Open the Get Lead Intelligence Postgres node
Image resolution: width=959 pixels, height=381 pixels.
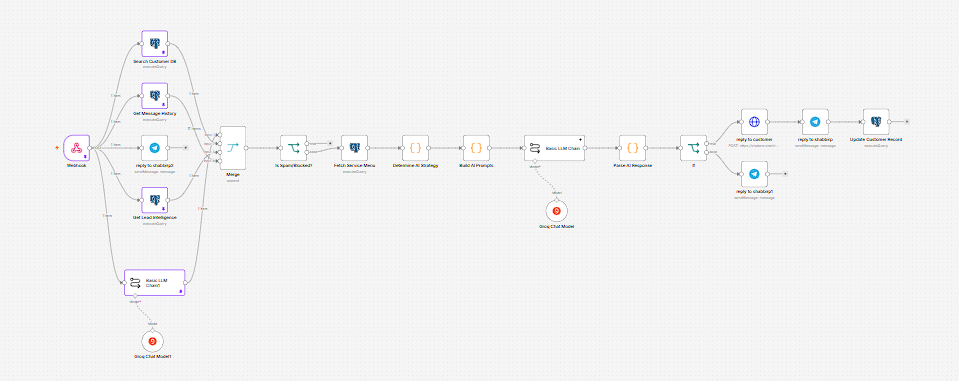[x=155, y=200]
